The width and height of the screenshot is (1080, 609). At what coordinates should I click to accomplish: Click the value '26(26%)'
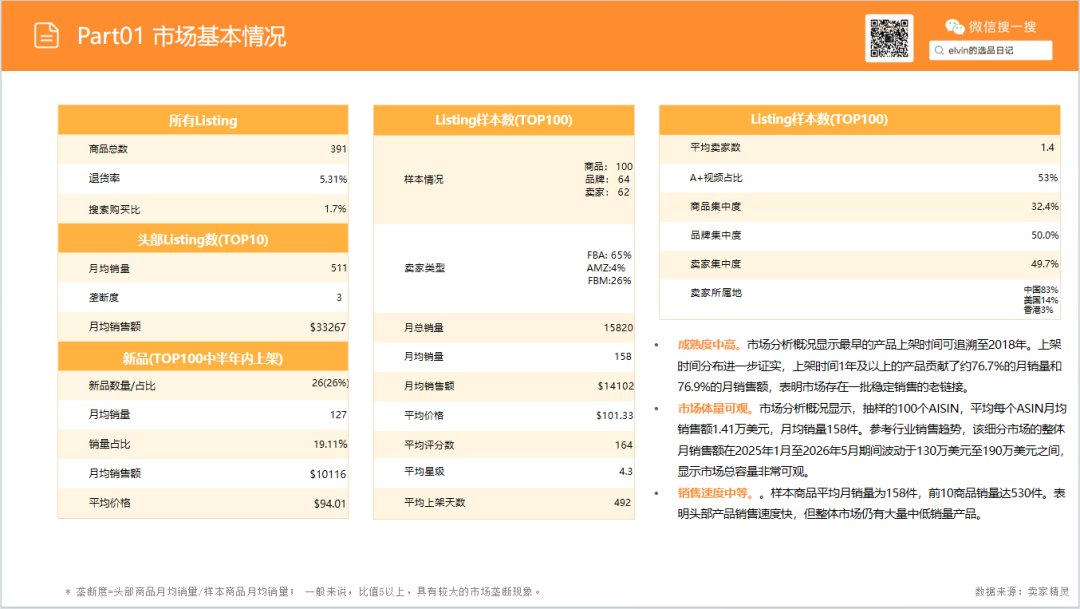pyautogui.click(x=330, y=383)
